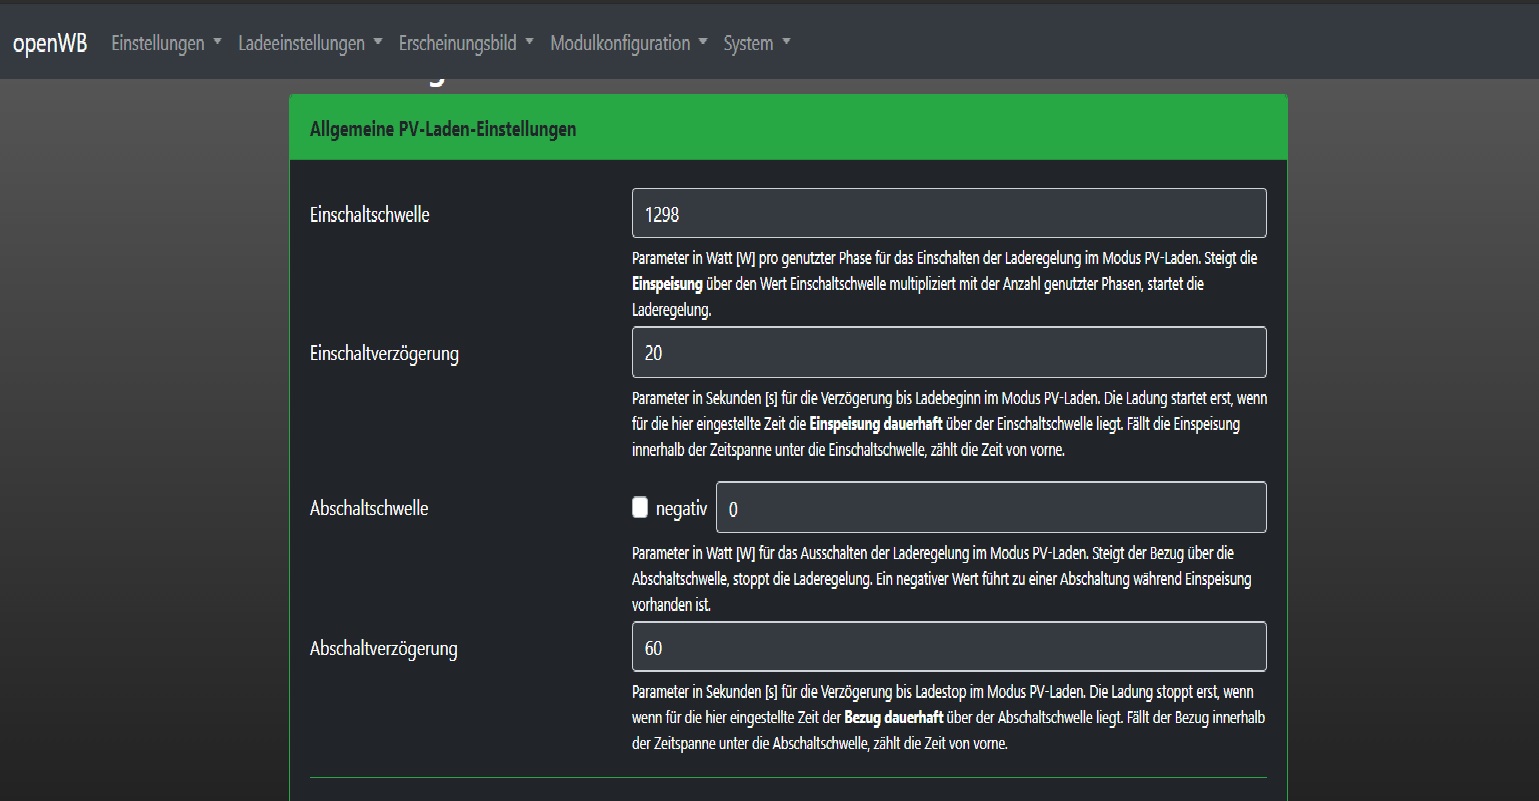Click the Einschaltverzögerung field label
Viewport: 1539px width, 801px height.
[384, 353]
